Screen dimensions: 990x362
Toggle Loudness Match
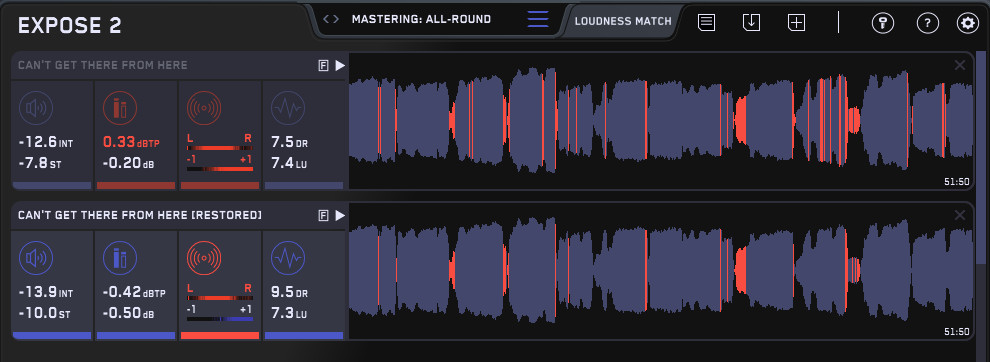pos(623,21)
